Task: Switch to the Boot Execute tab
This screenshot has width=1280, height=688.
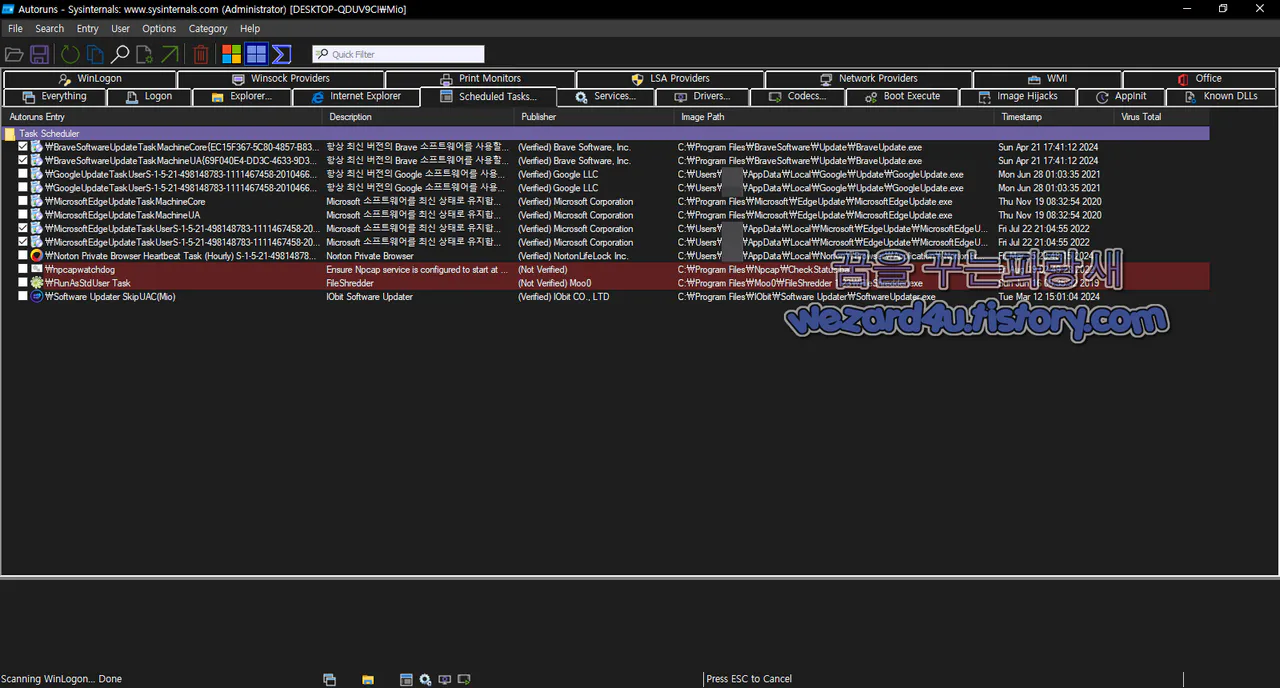Action: tap(902, 97)
